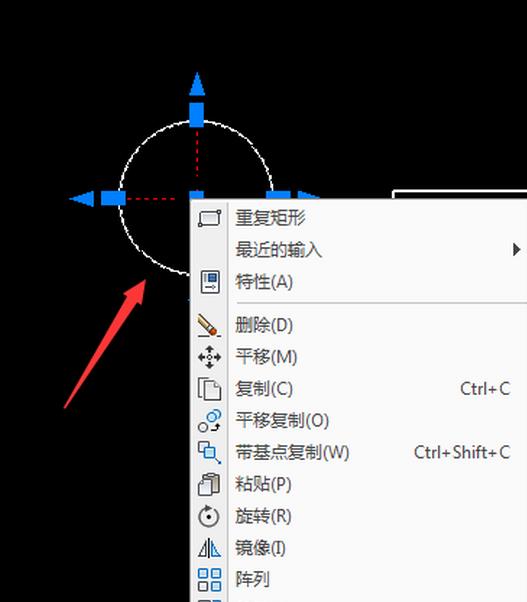Viewport: 527px width, 602px height.
Task: Click the Repeat Rectangle icon
Action: pyautogui.click(x=210, y=218)
